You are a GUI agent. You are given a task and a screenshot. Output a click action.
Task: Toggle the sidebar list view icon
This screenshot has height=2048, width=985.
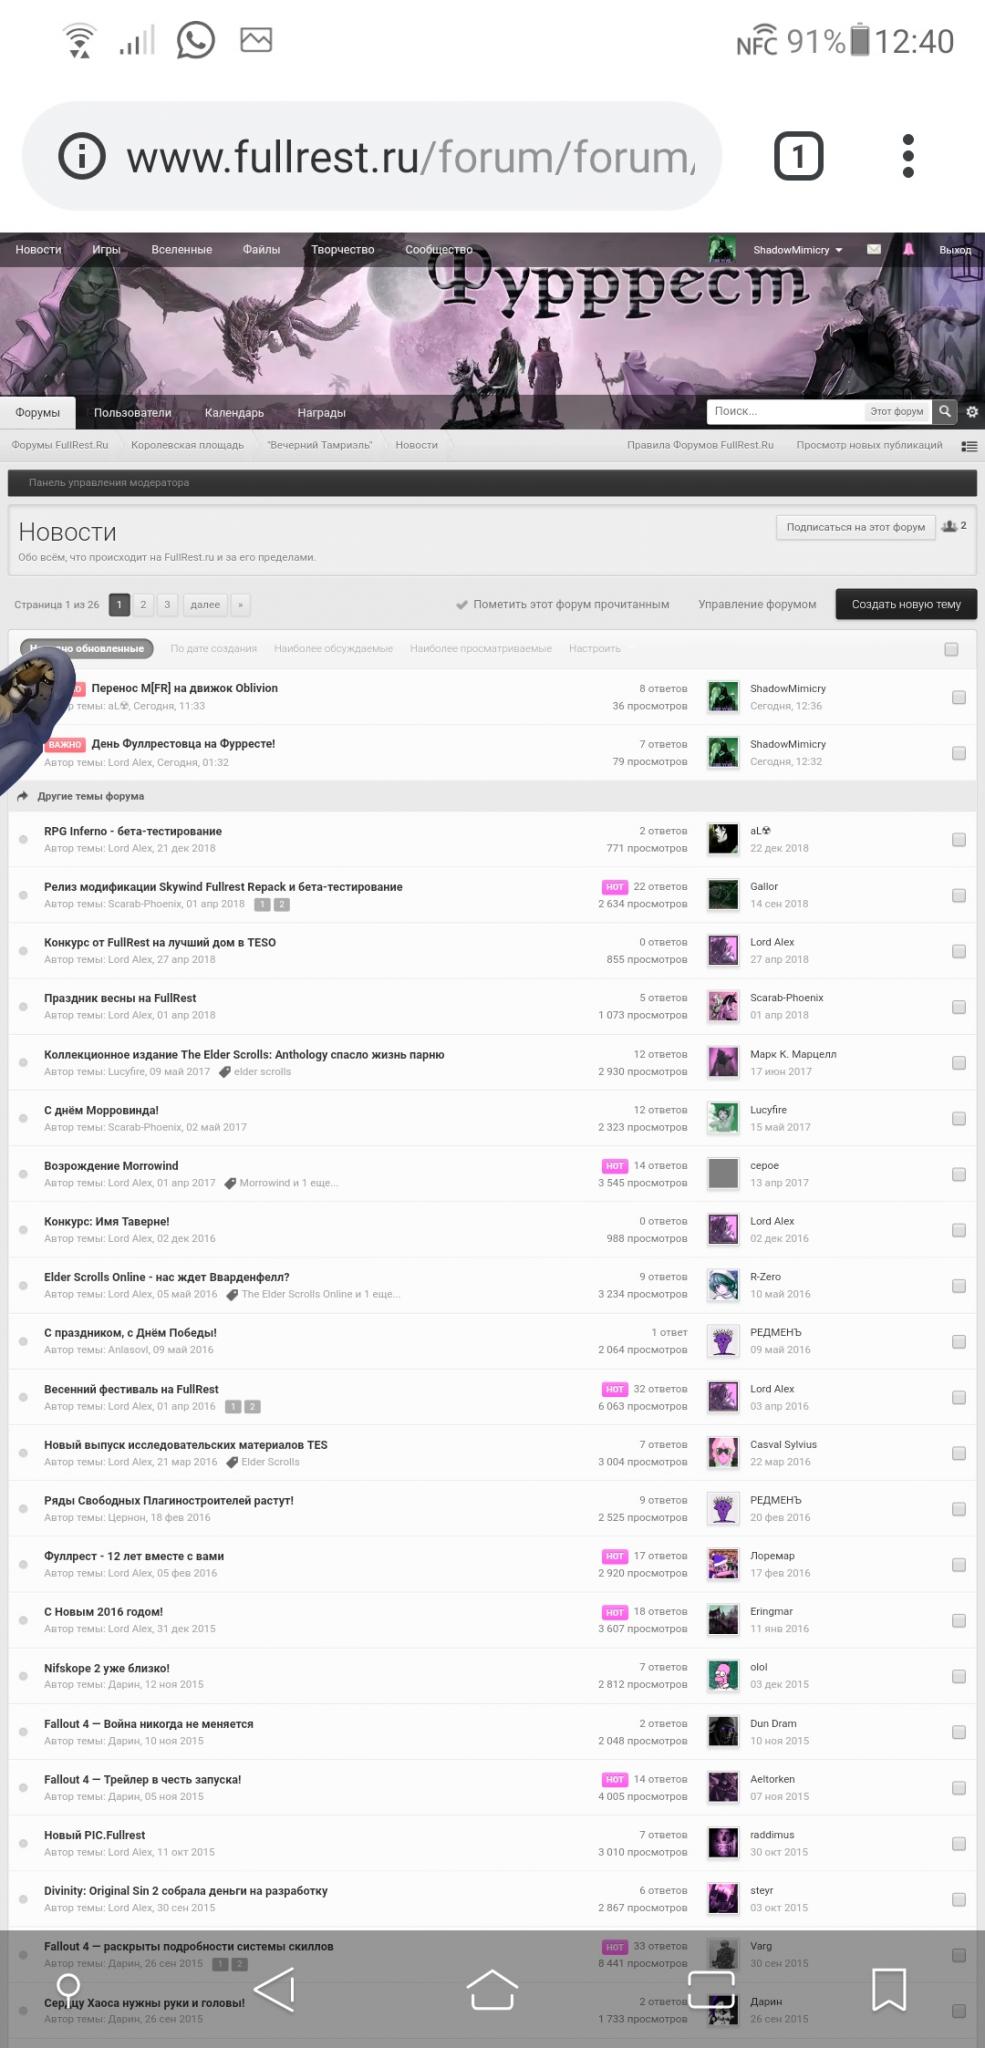[x=969, y=446]
